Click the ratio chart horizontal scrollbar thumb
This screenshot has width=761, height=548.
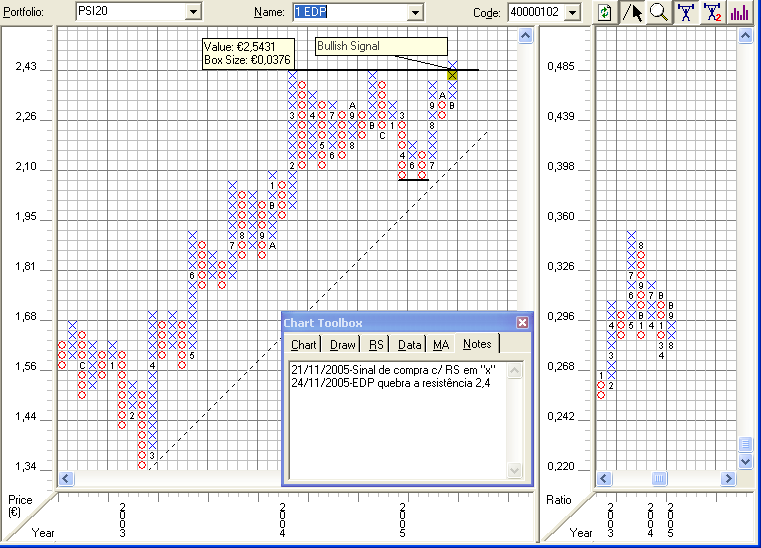(659, 479)
